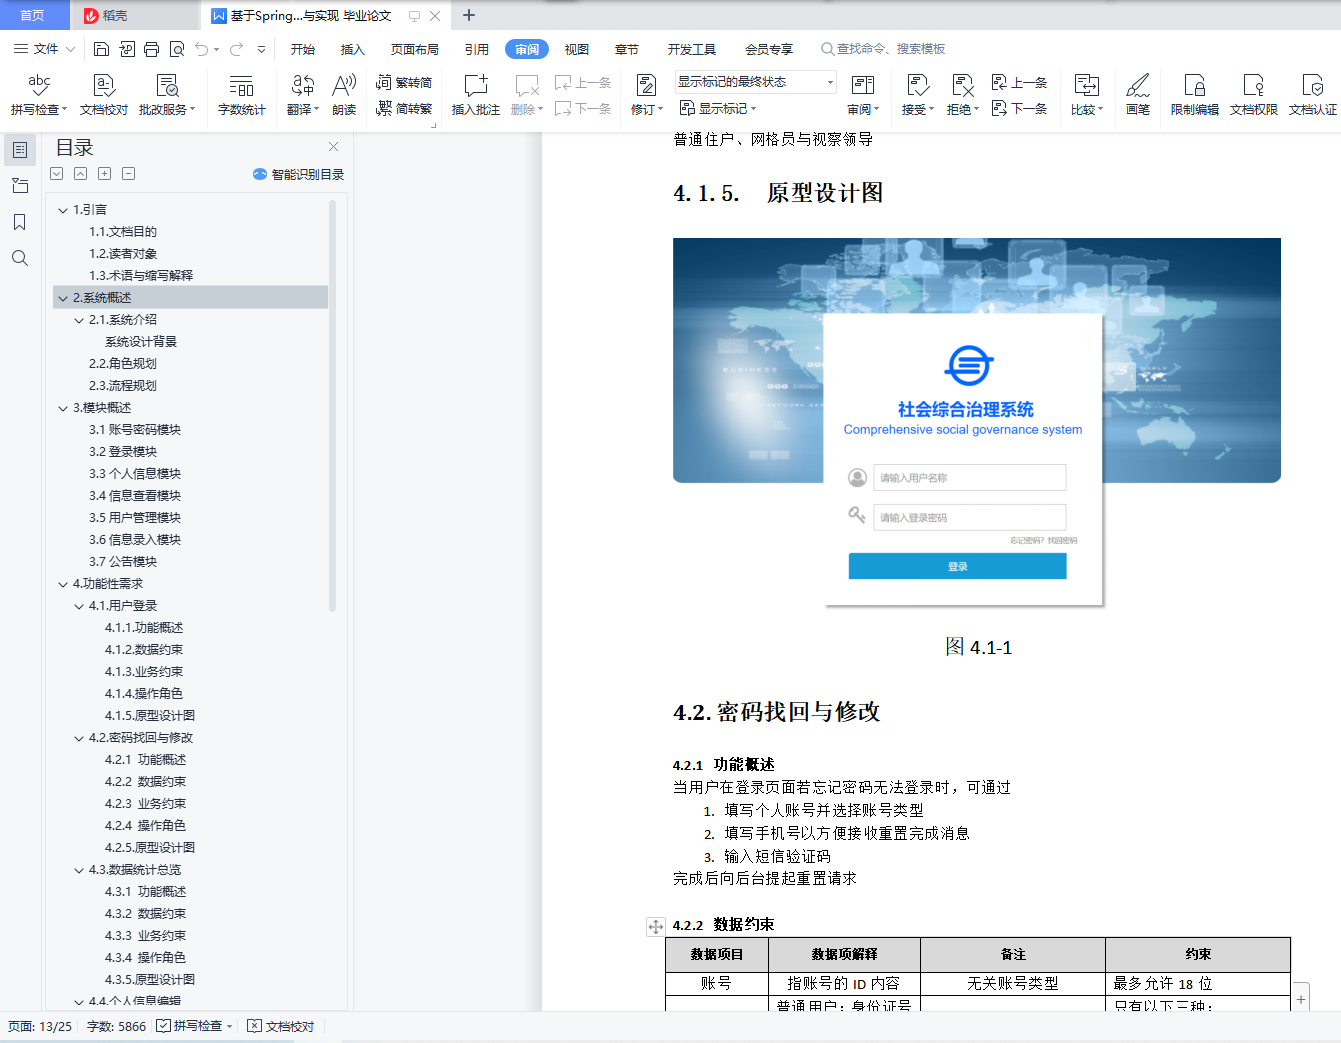Click the outline panel vertical scrollbar

(x=332, y=405)
